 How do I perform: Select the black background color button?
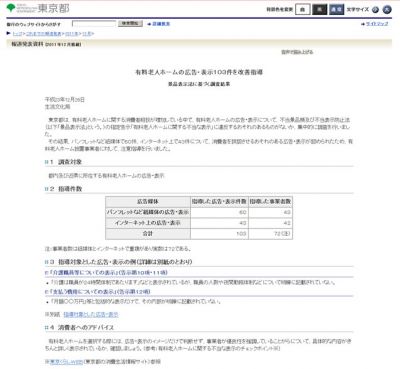(319, 9)
